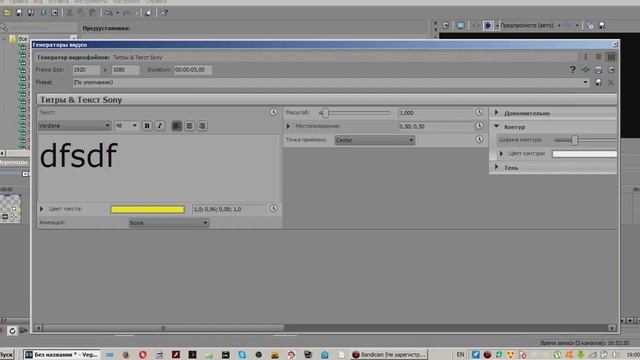Toggle anchor point animation clock icon
The image size is (640, 360).
tap(480, 140)
